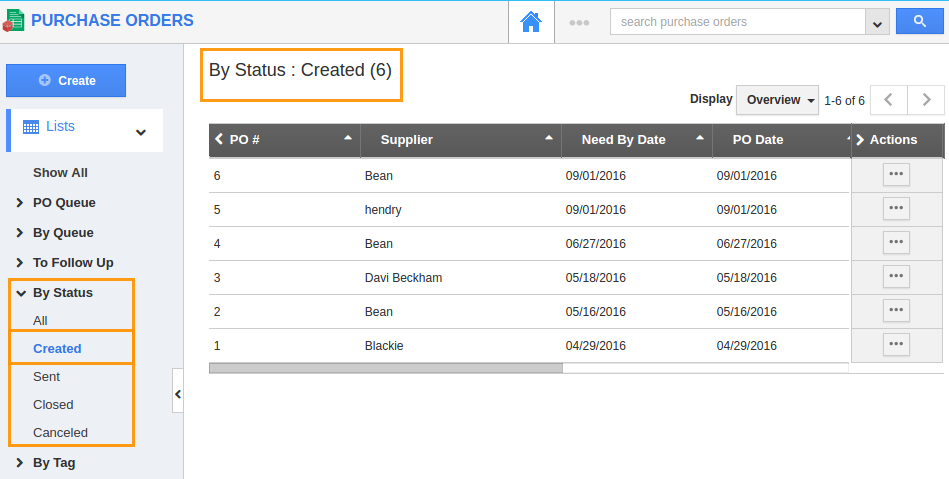Go to previous page of results
This screenshot has height=479, width=949.
click(x=888, y=100)
